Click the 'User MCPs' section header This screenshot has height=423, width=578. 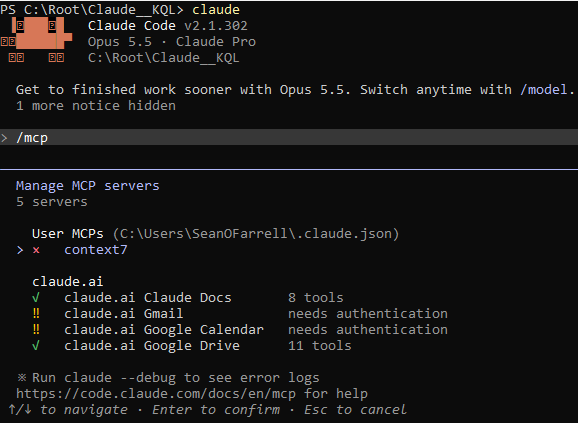68,234
